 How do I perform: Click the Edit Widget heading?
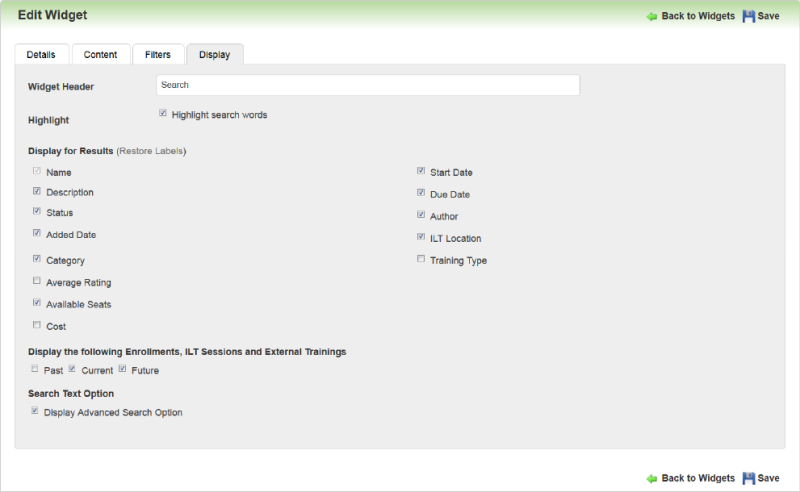click(53, 15)
